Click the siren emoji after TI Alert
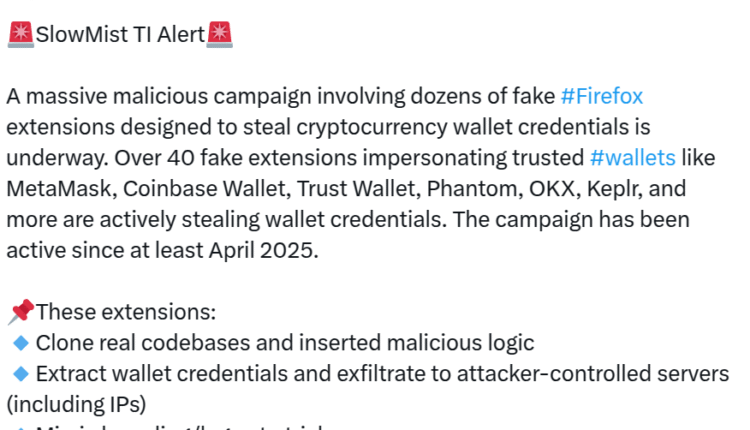Viewport: 750px width, 430px height. [218, 35]
